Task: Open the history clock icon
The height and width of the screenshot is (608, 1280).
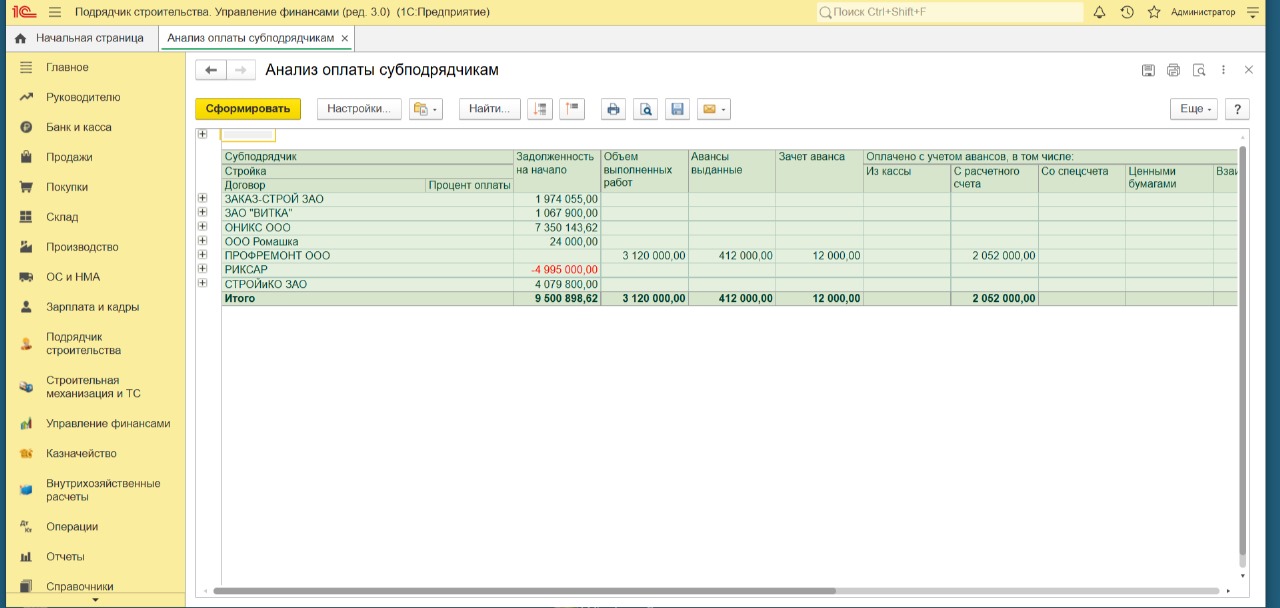Action: click(x=1127, y=12)
